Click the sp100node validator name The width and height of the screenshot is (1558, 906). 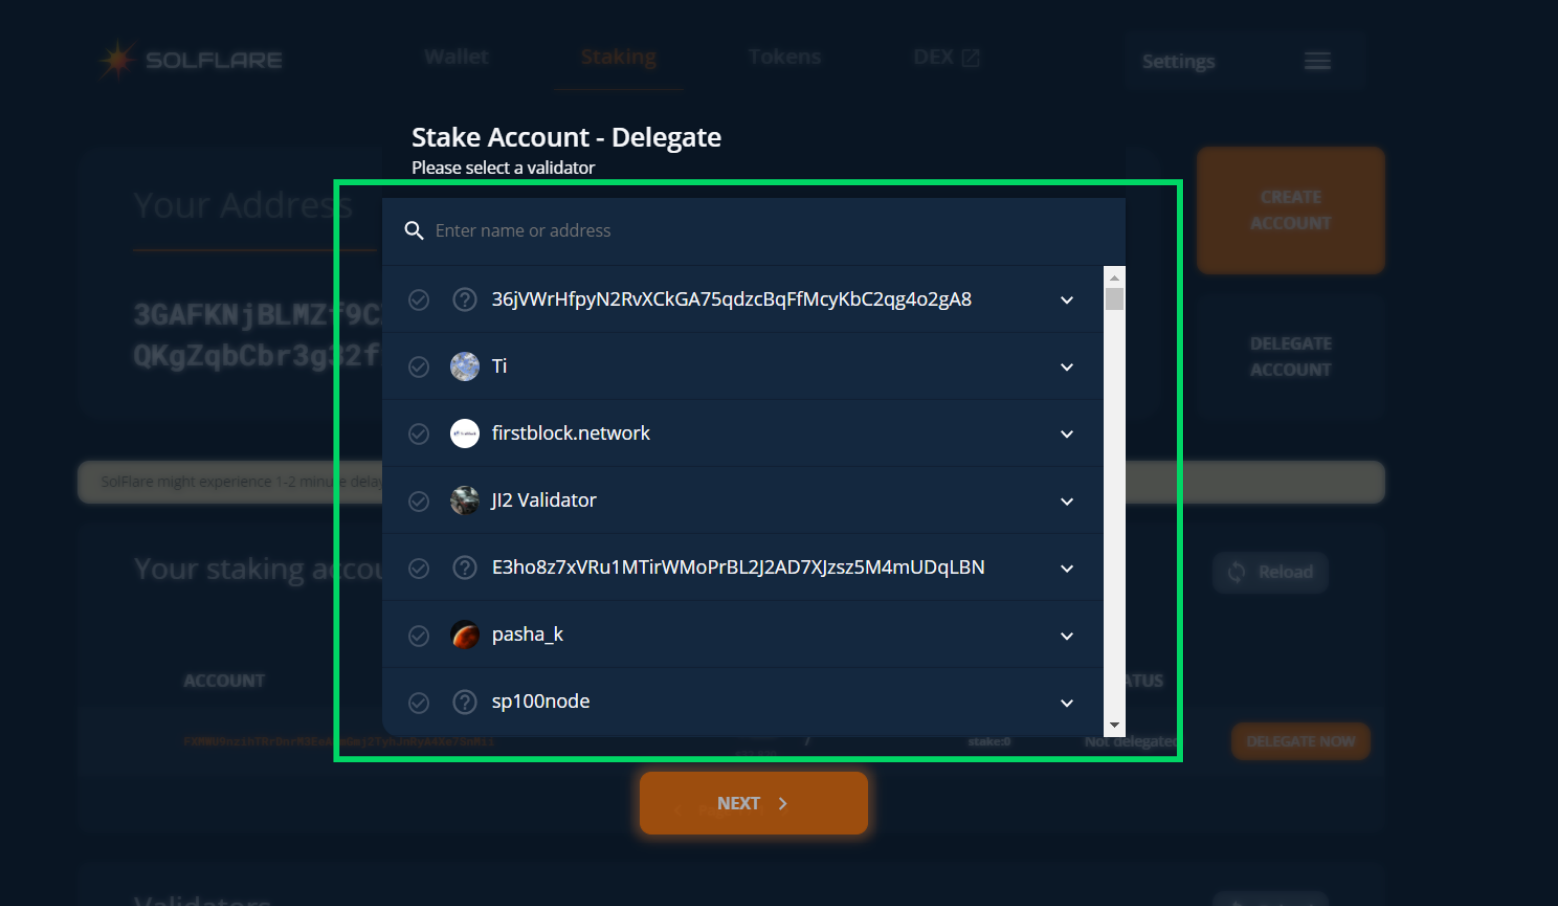coord(541,702)
